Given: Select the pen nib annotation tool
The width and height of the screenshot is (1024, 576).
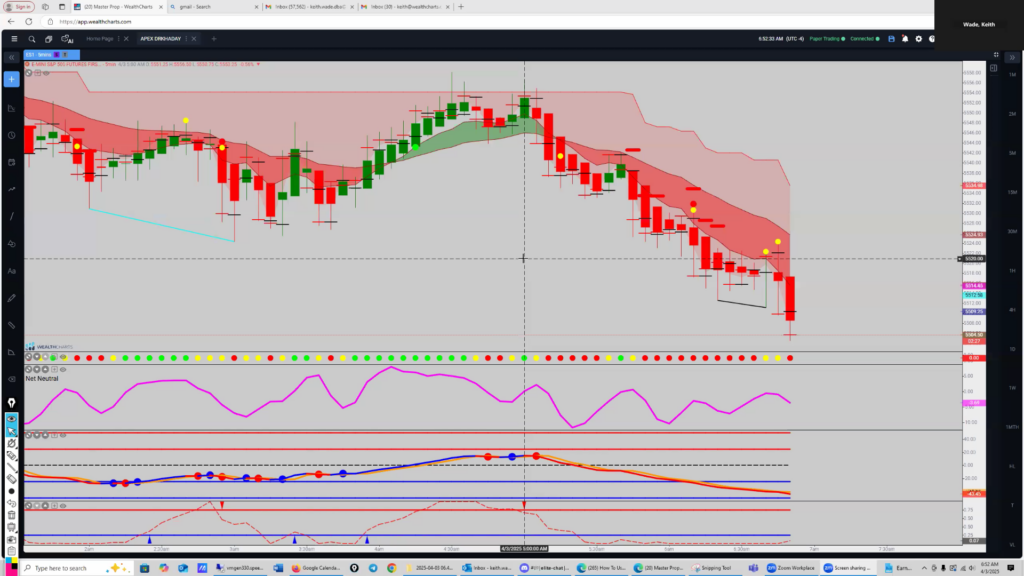Looking at the screenshot, I should pos(12,403).
